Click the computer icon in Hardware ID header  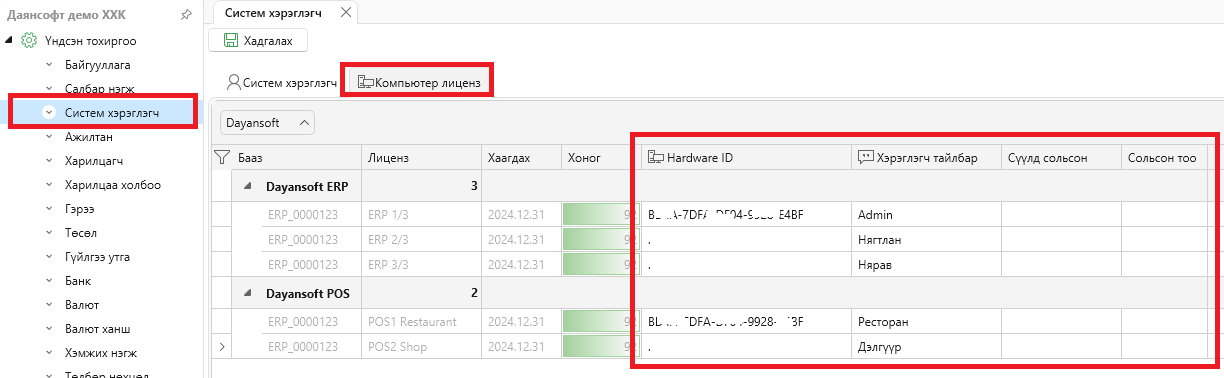[x=656, y=158]
